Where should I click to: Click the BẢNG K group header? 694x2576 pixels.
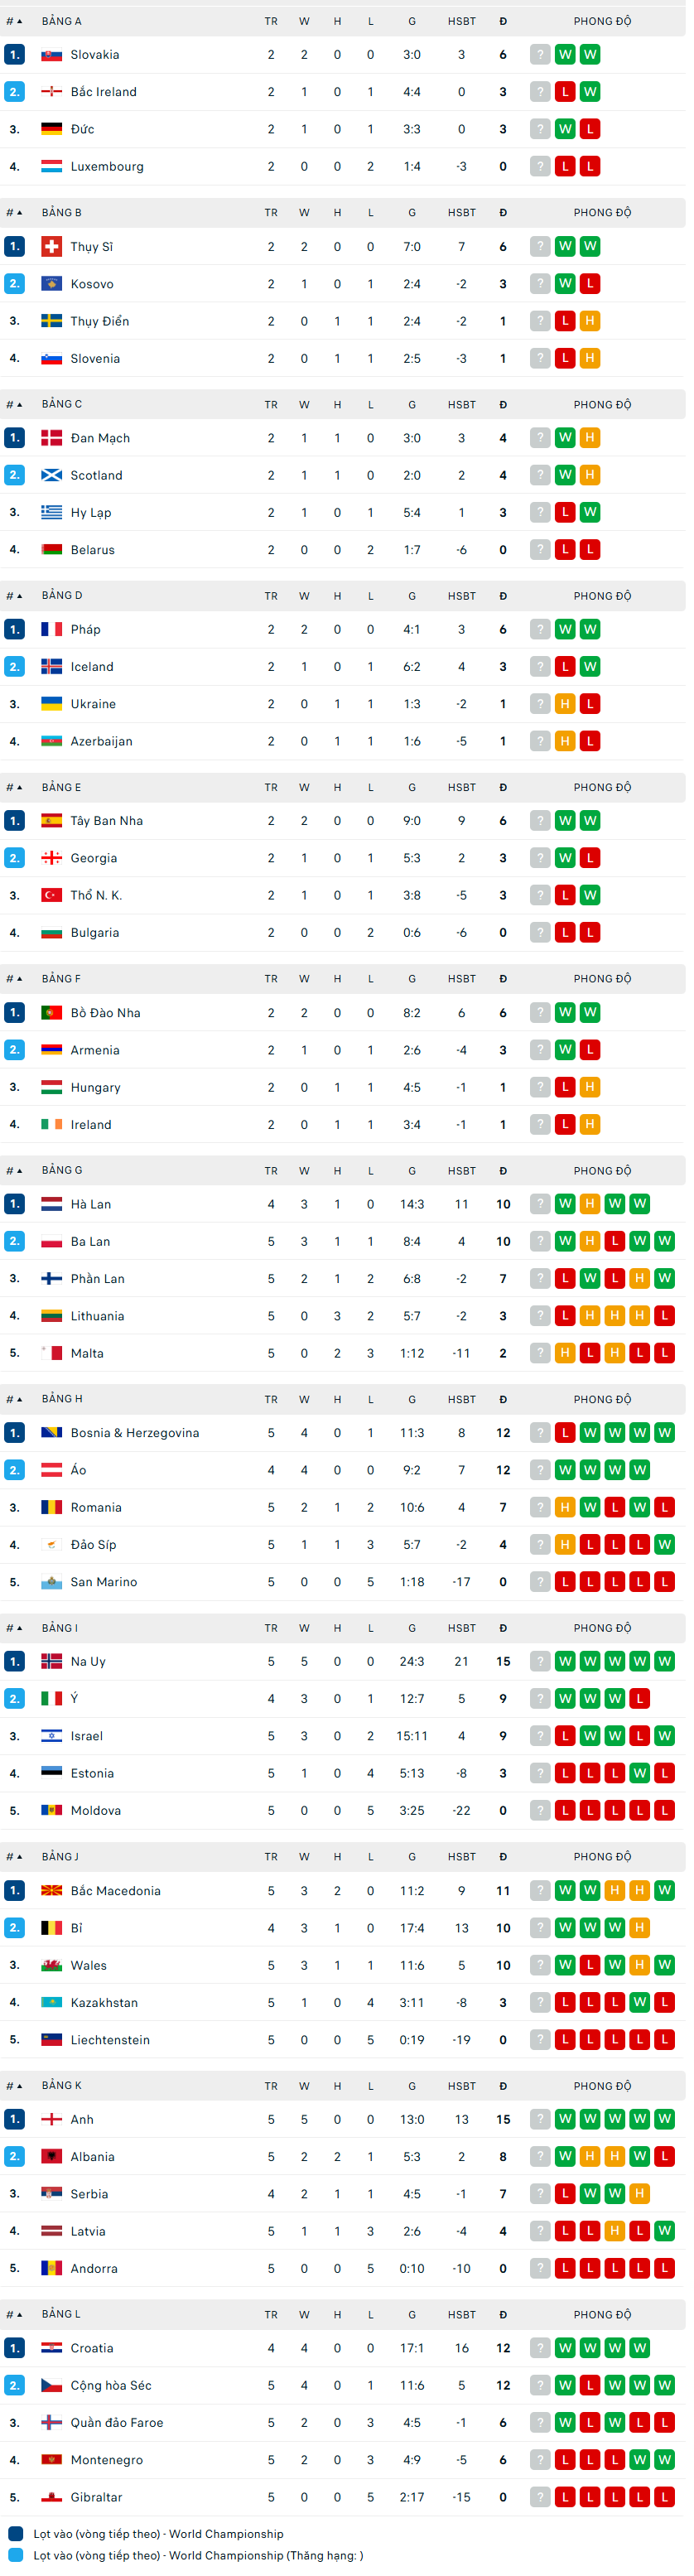(62, 2085)
